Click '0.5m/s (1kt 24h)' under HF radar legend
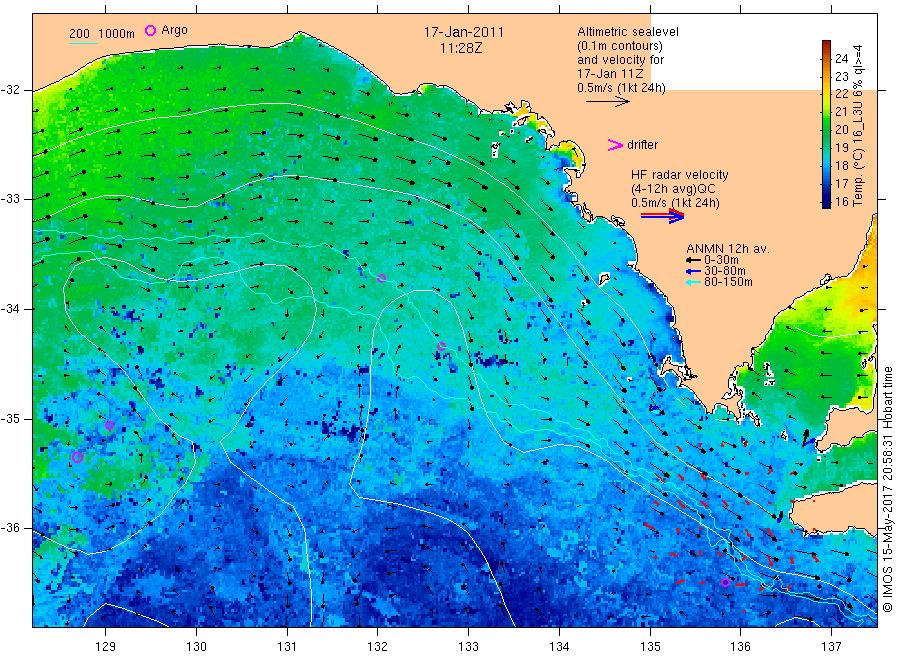The image size is (900, 660). click(675, 203)
